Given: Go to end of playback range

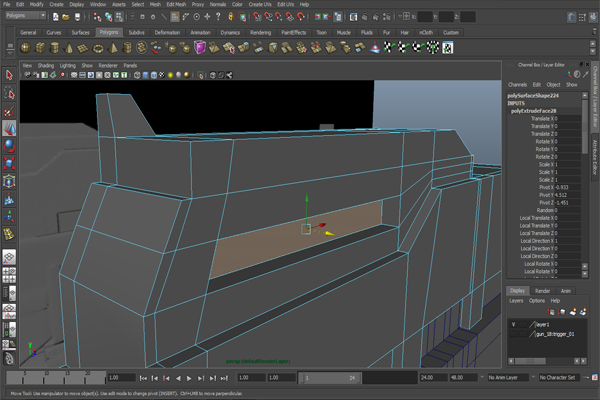Looking at the screenshot, I should pyautogui.click(x=224, y=378).
